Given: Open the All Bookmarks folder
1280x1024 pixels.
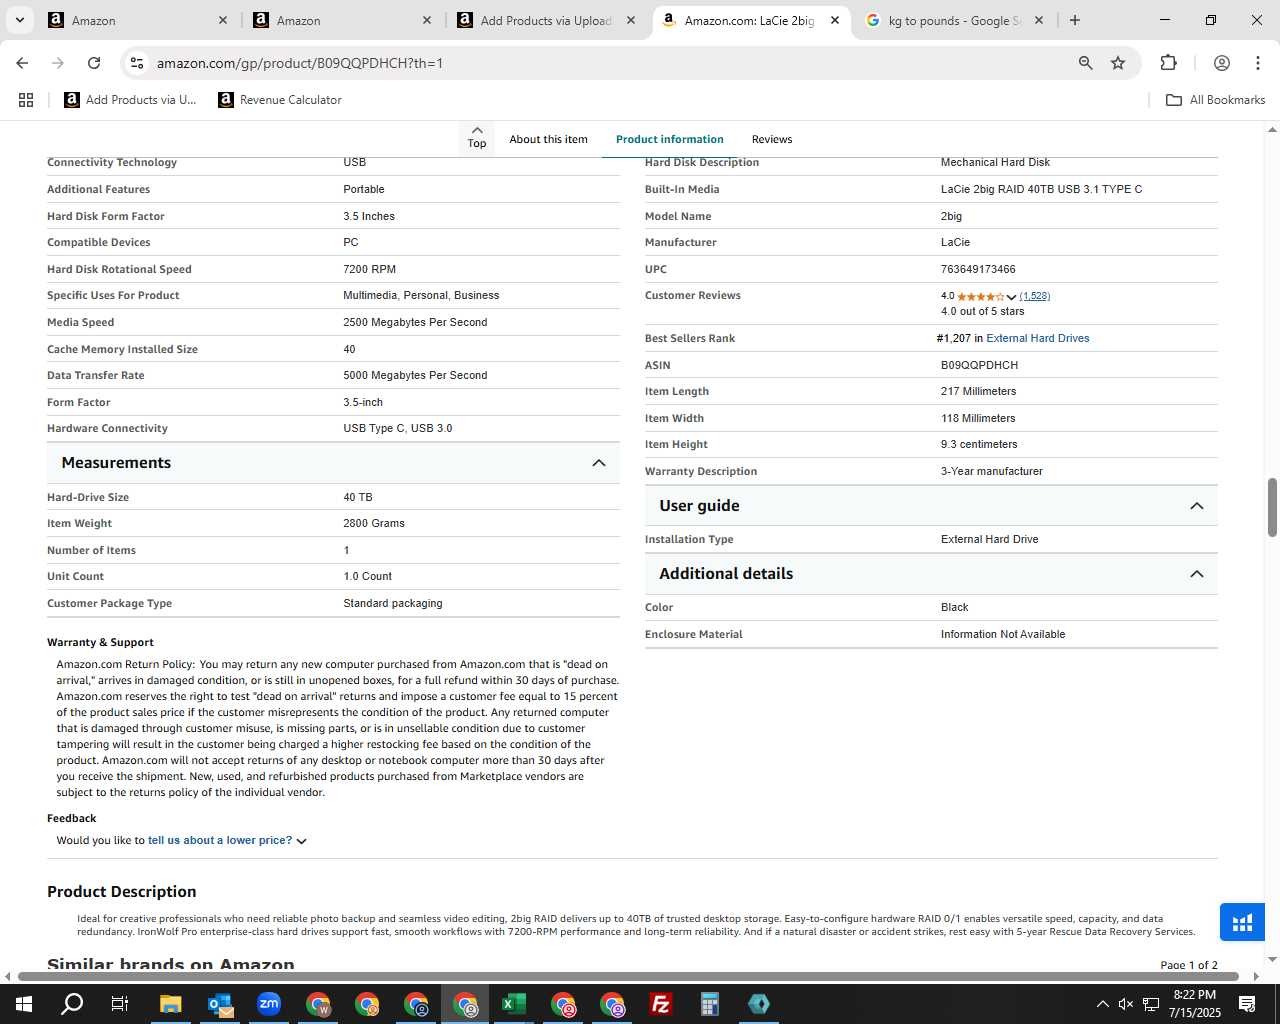Looking at the screenshot, I should point(1216,100).
